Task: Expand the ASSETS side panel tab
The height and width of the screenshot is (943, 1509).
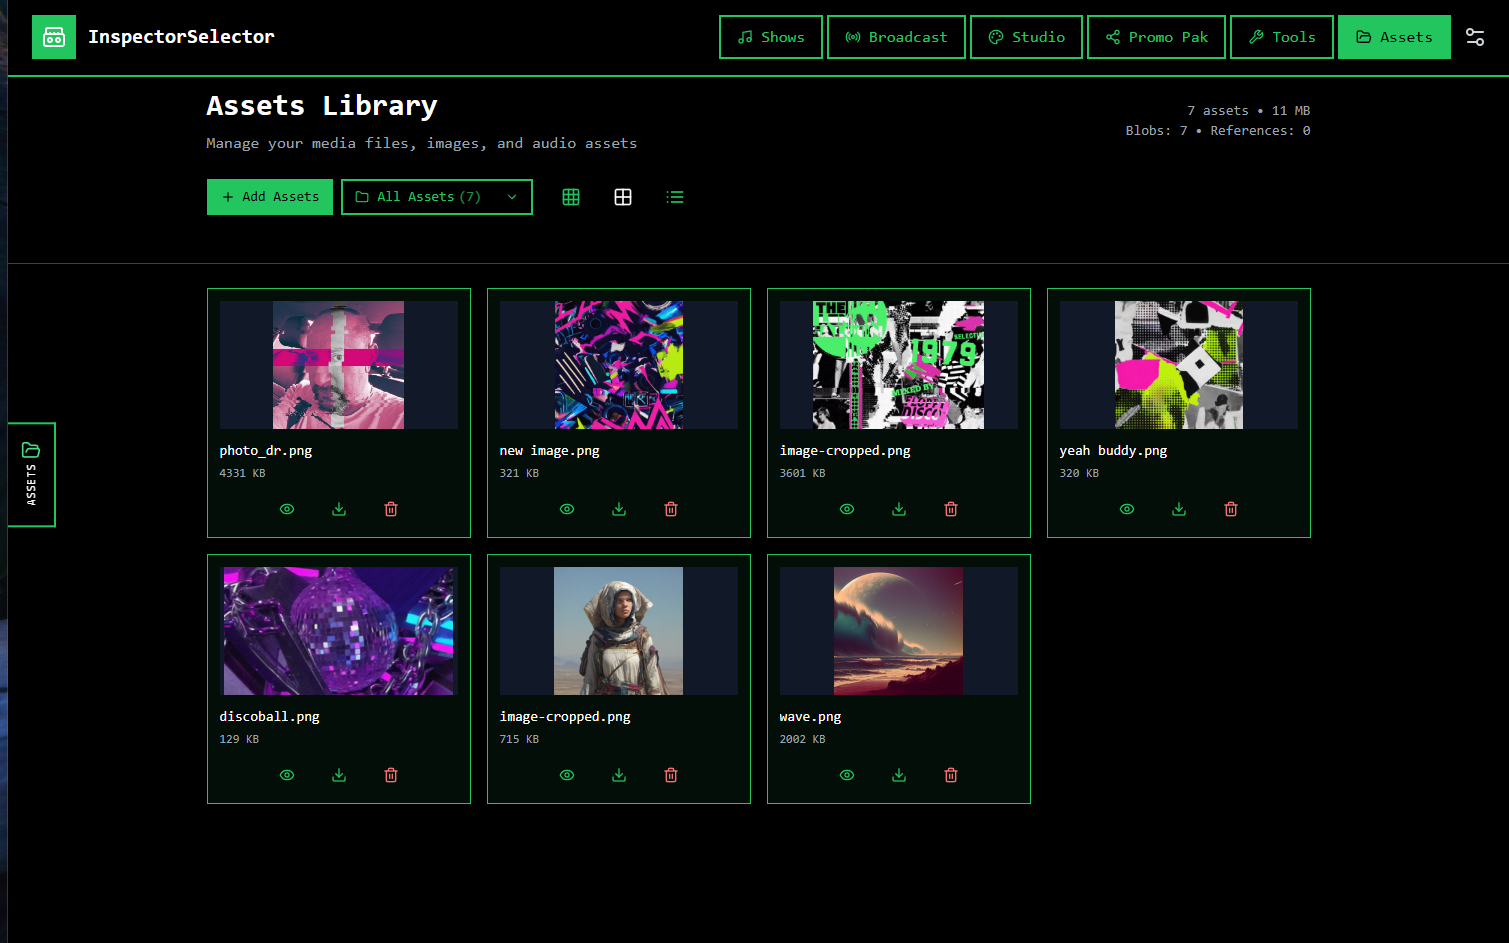Action: pos(31,474)
